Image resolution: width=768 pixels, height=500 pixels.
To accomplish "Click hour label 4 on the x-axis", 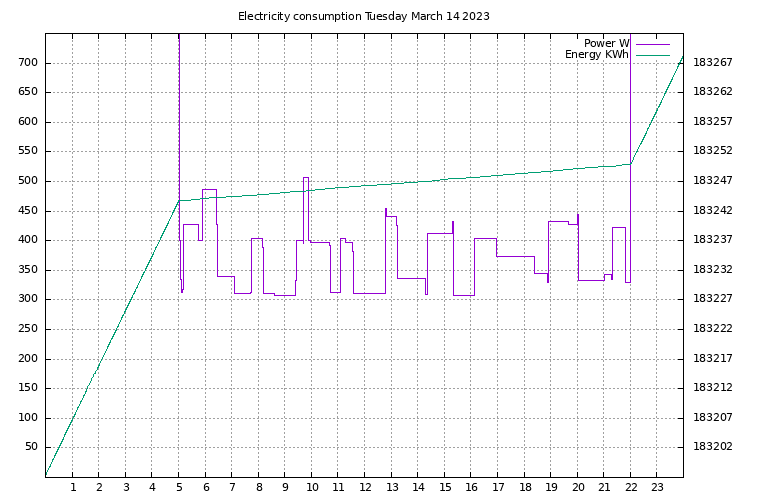I will [152, 487].
